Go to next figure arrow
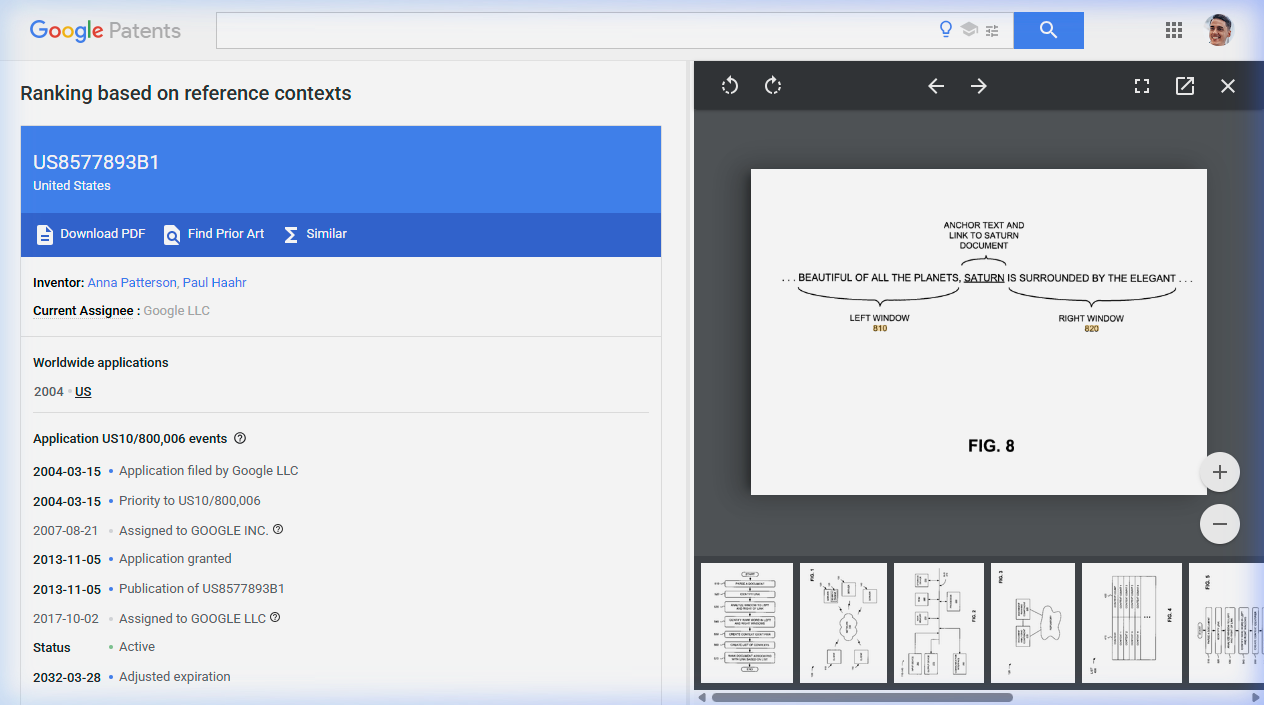1264x705 pixels. [x=979, y=86]
